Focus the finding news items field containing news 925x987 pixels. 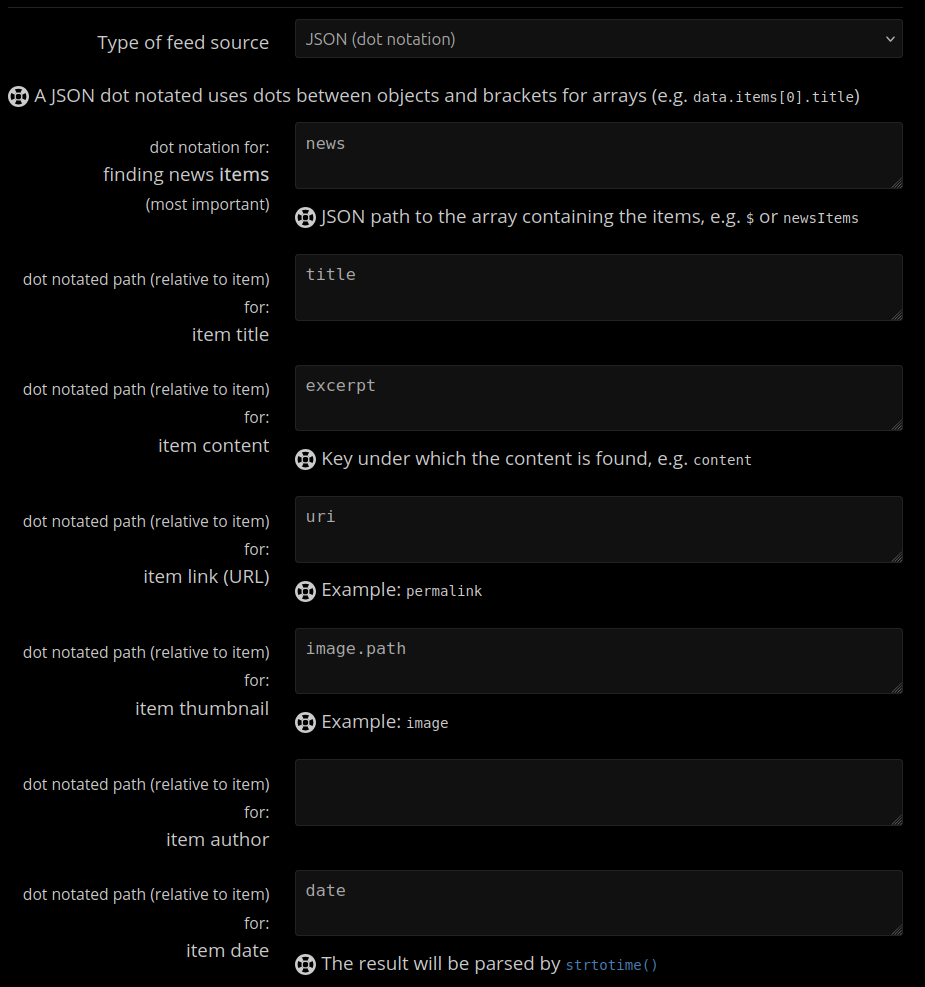click(598, 155)
